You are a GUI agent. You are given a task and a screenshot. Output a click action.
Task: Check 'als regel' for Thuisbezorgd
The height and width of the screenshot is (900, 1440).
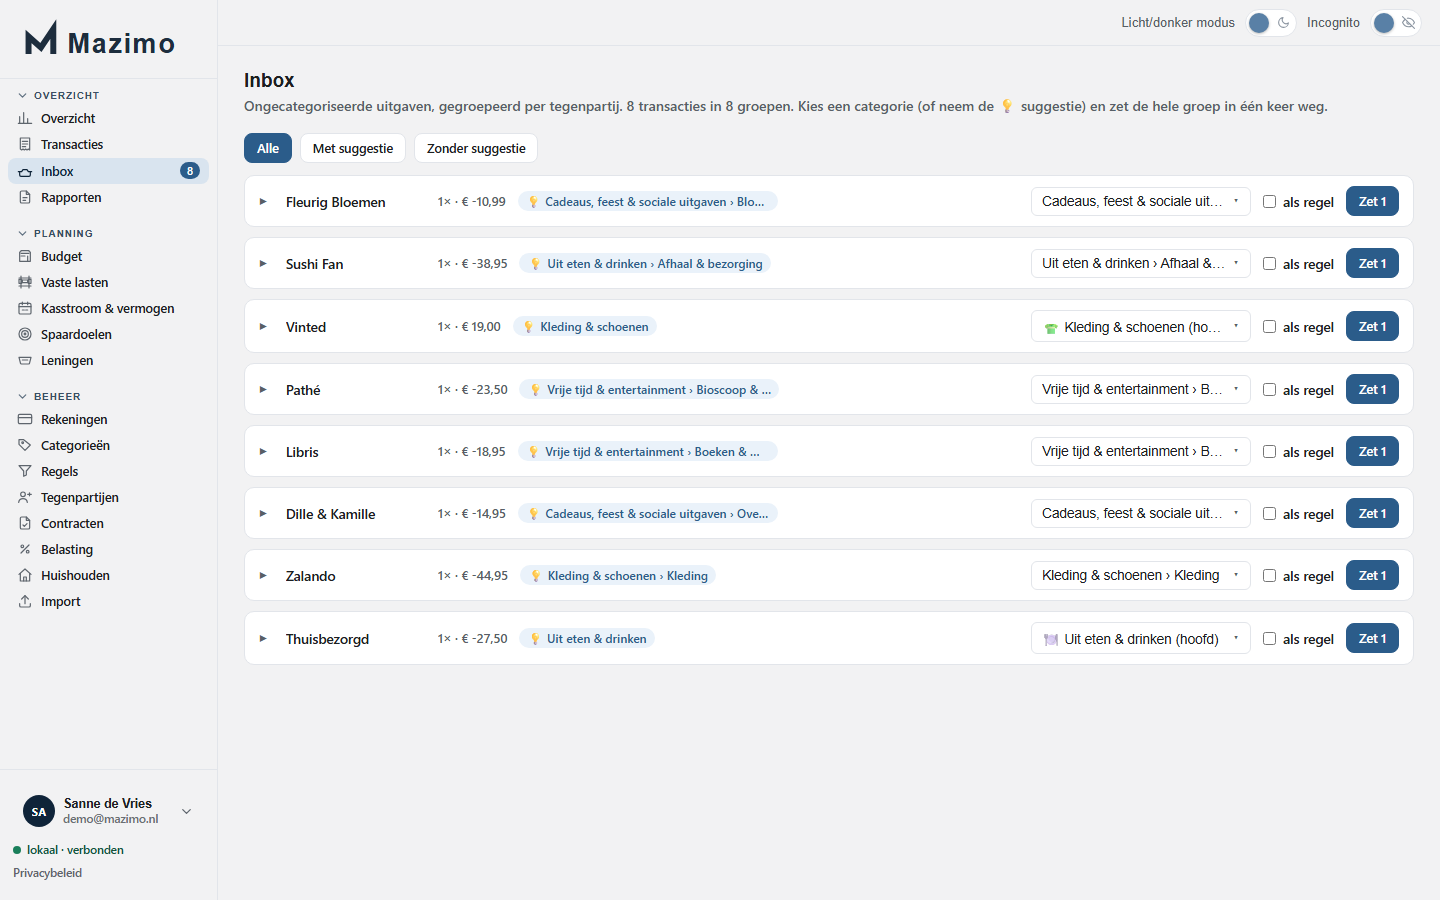click(x=1269, y=638)
